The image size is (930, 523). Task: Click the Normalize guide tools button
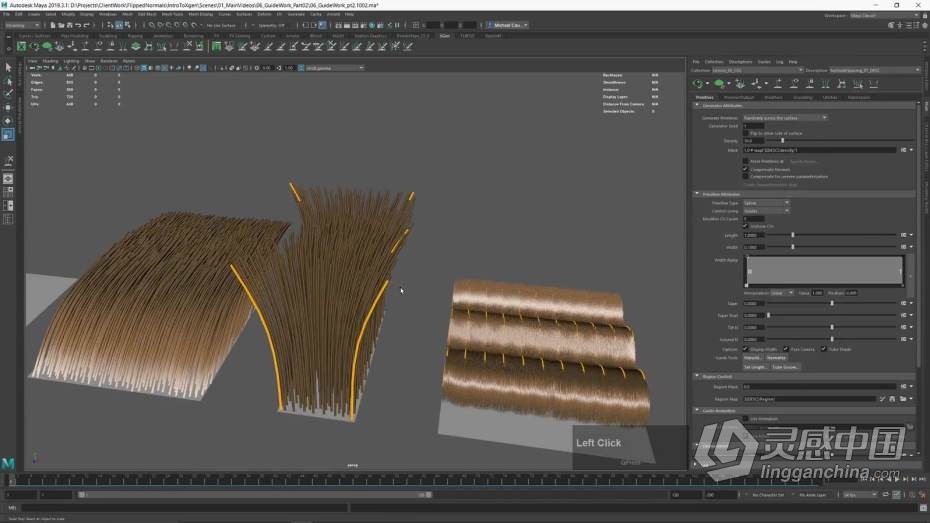(x=776, y=357)
